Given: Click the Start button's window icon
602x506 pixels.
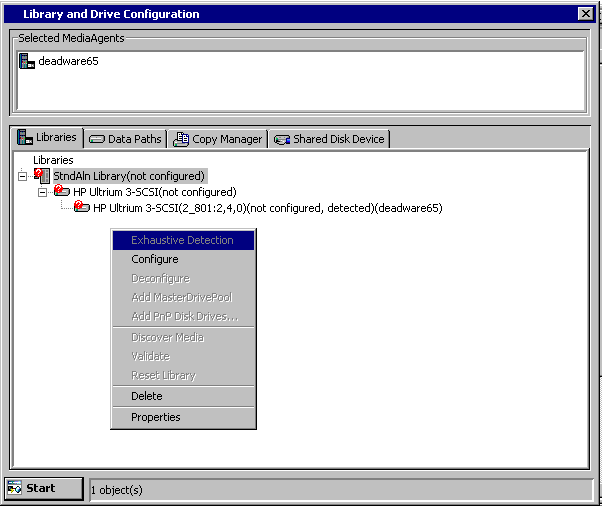Looking at the screenshot, I should pyautogui.click(x=15, y=488).
